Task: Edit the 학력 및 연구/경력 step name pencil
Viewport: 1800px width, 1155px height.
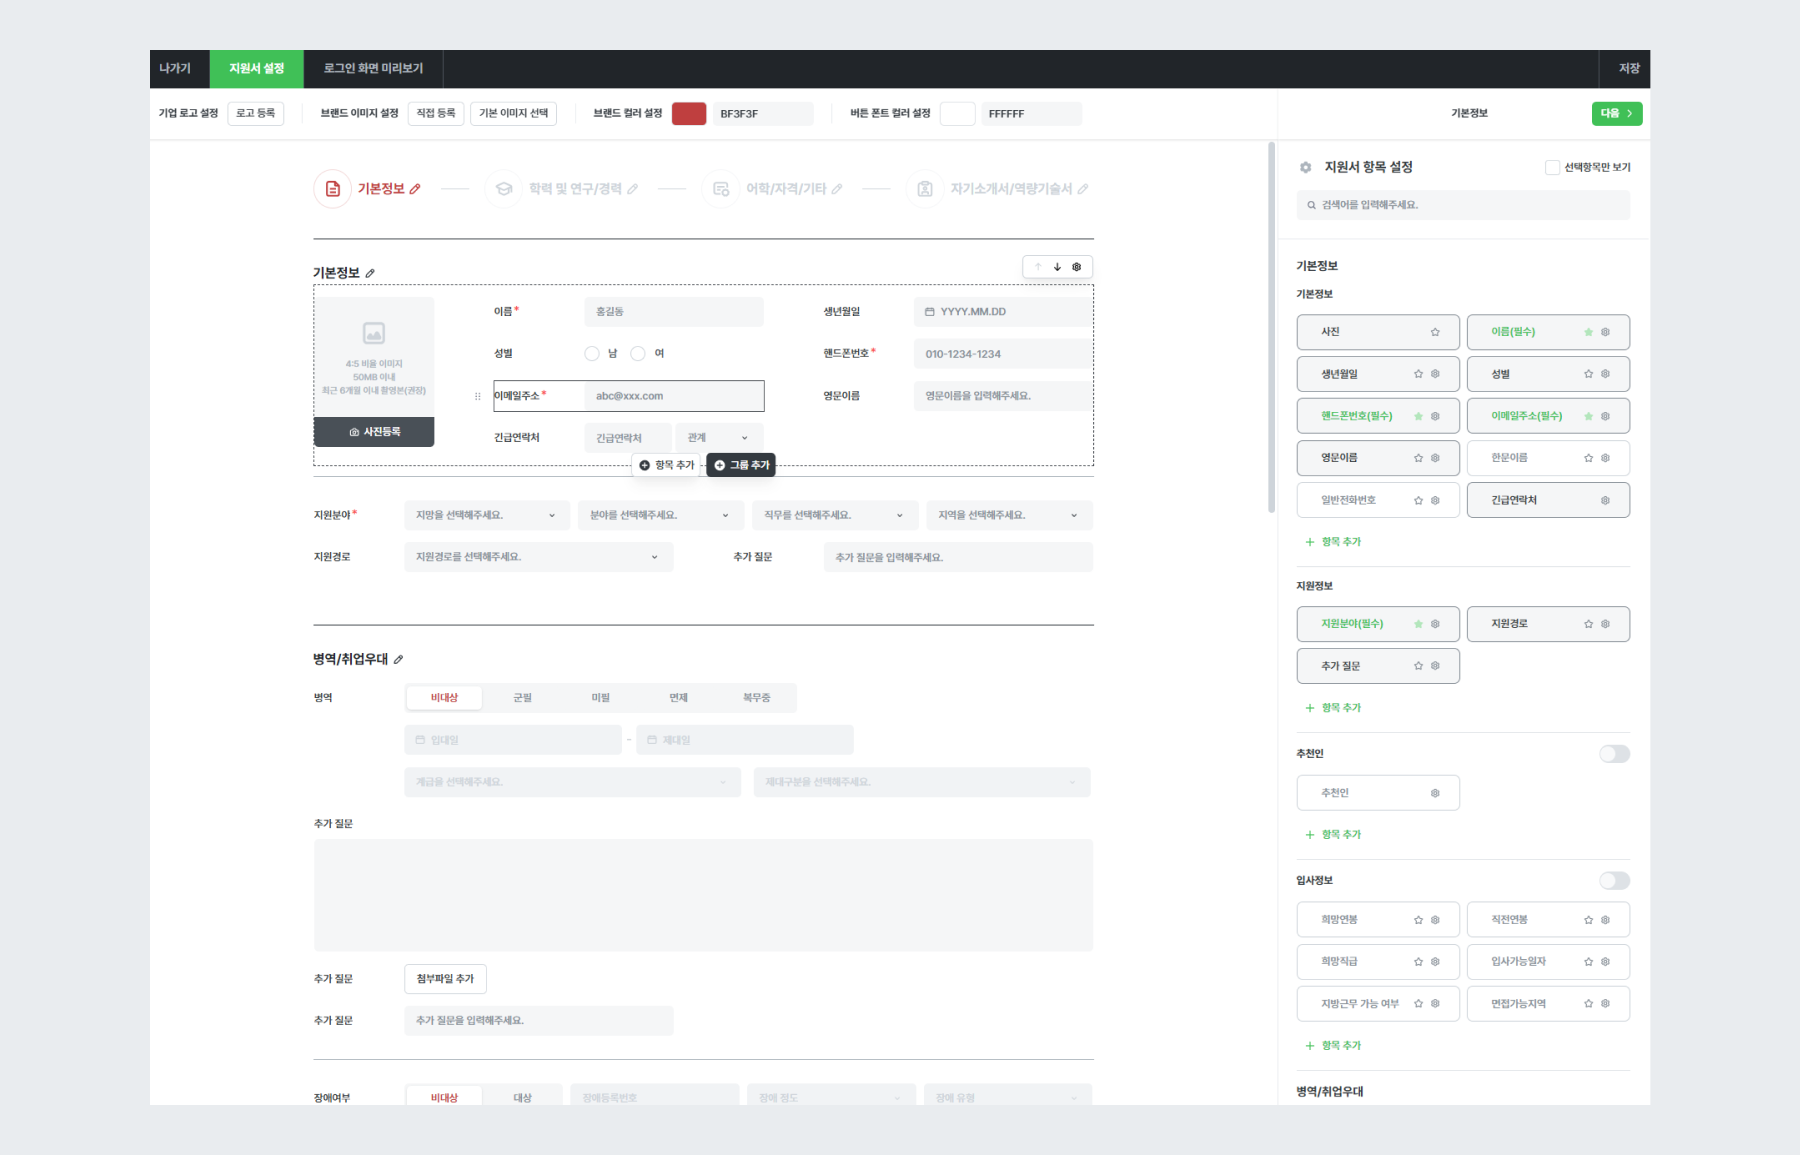Action: (632, 189)
